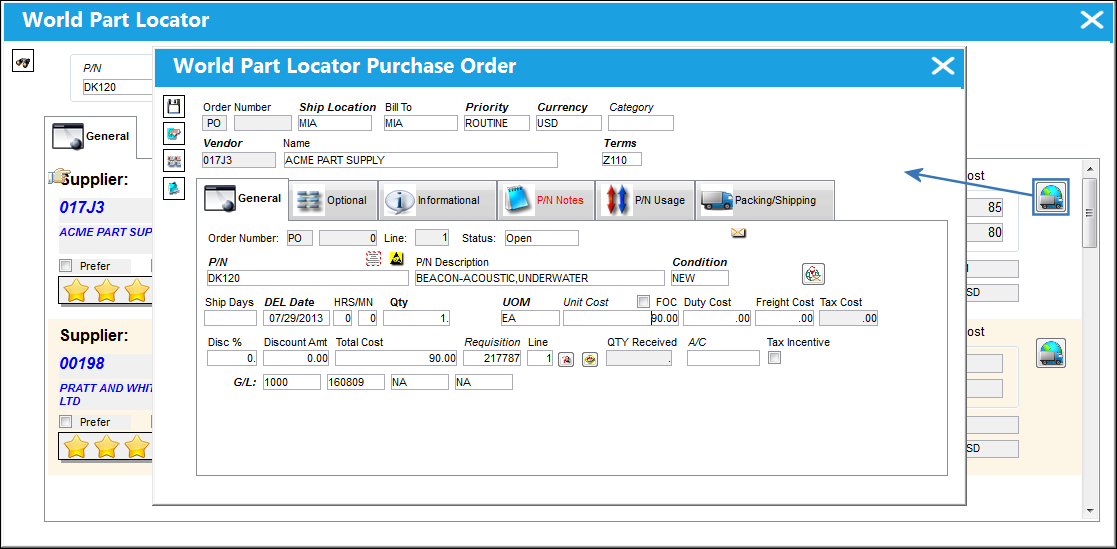Click the scrollbar down arrow in World Part Locator
This screenshot has width=1117, height=549.
[x=1088, y=511]
